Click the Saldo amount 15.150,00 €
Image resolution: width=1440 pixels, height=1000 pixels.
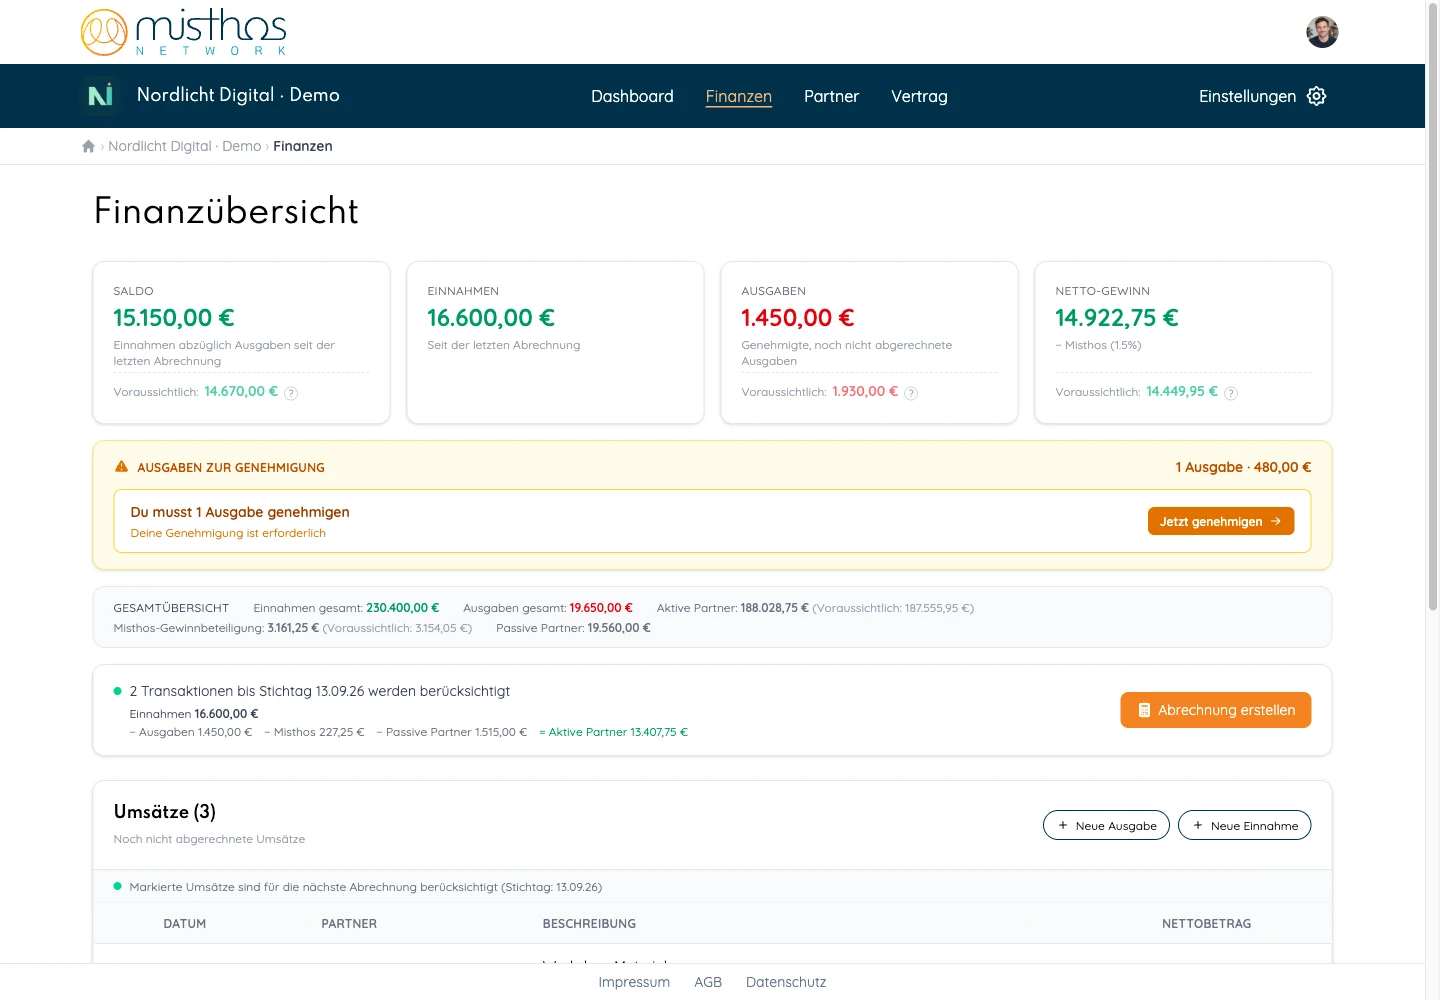tap(174, 318)
